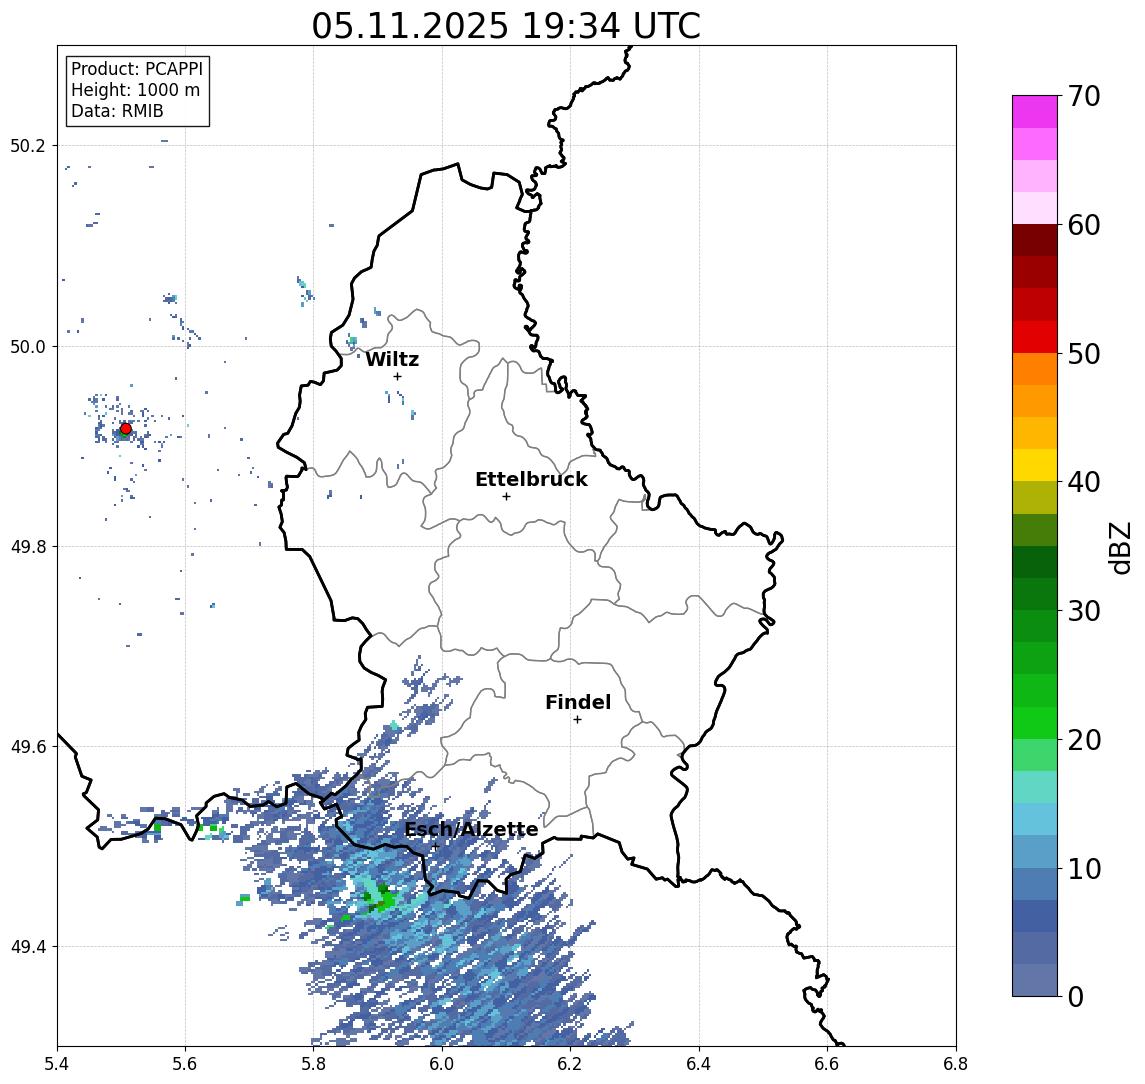
Task: Click the green high-reflectivity core southwest of Esch/Alzette
Action: [x=380, y=899]
